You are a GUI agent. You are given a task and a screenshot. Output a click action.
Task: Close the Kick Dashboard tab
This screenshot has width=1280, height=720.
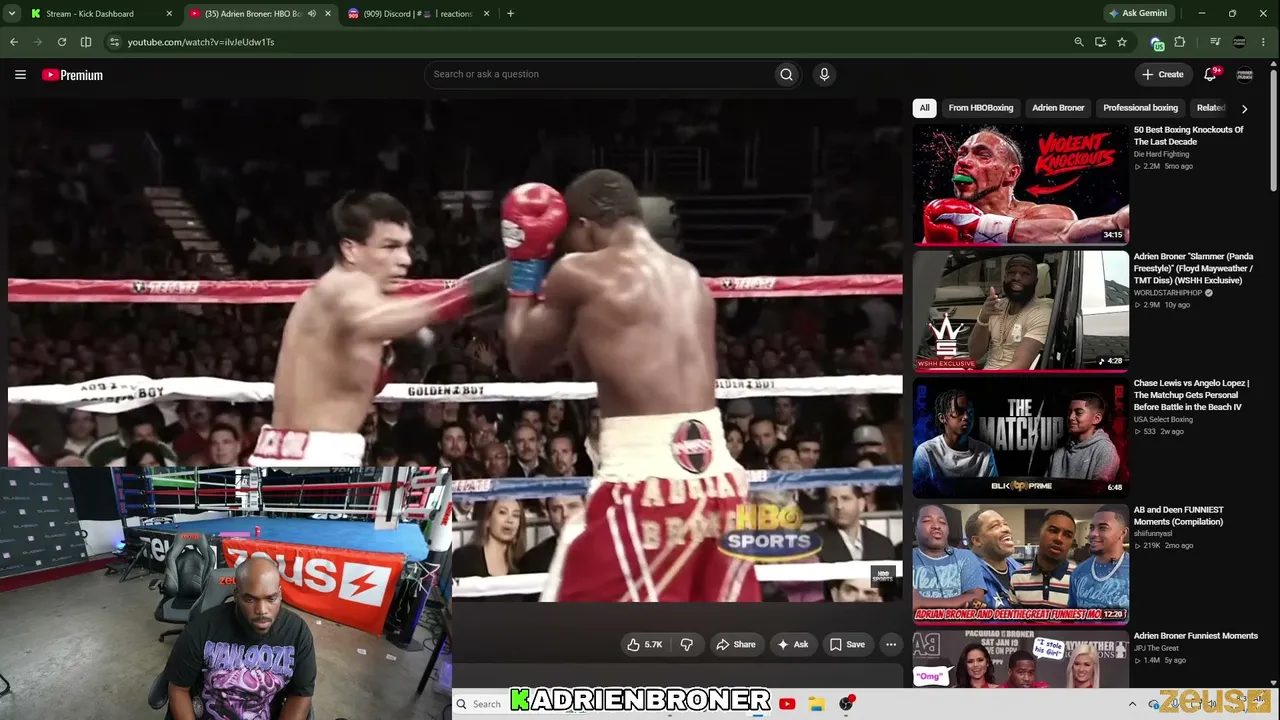tap(169, 14)
